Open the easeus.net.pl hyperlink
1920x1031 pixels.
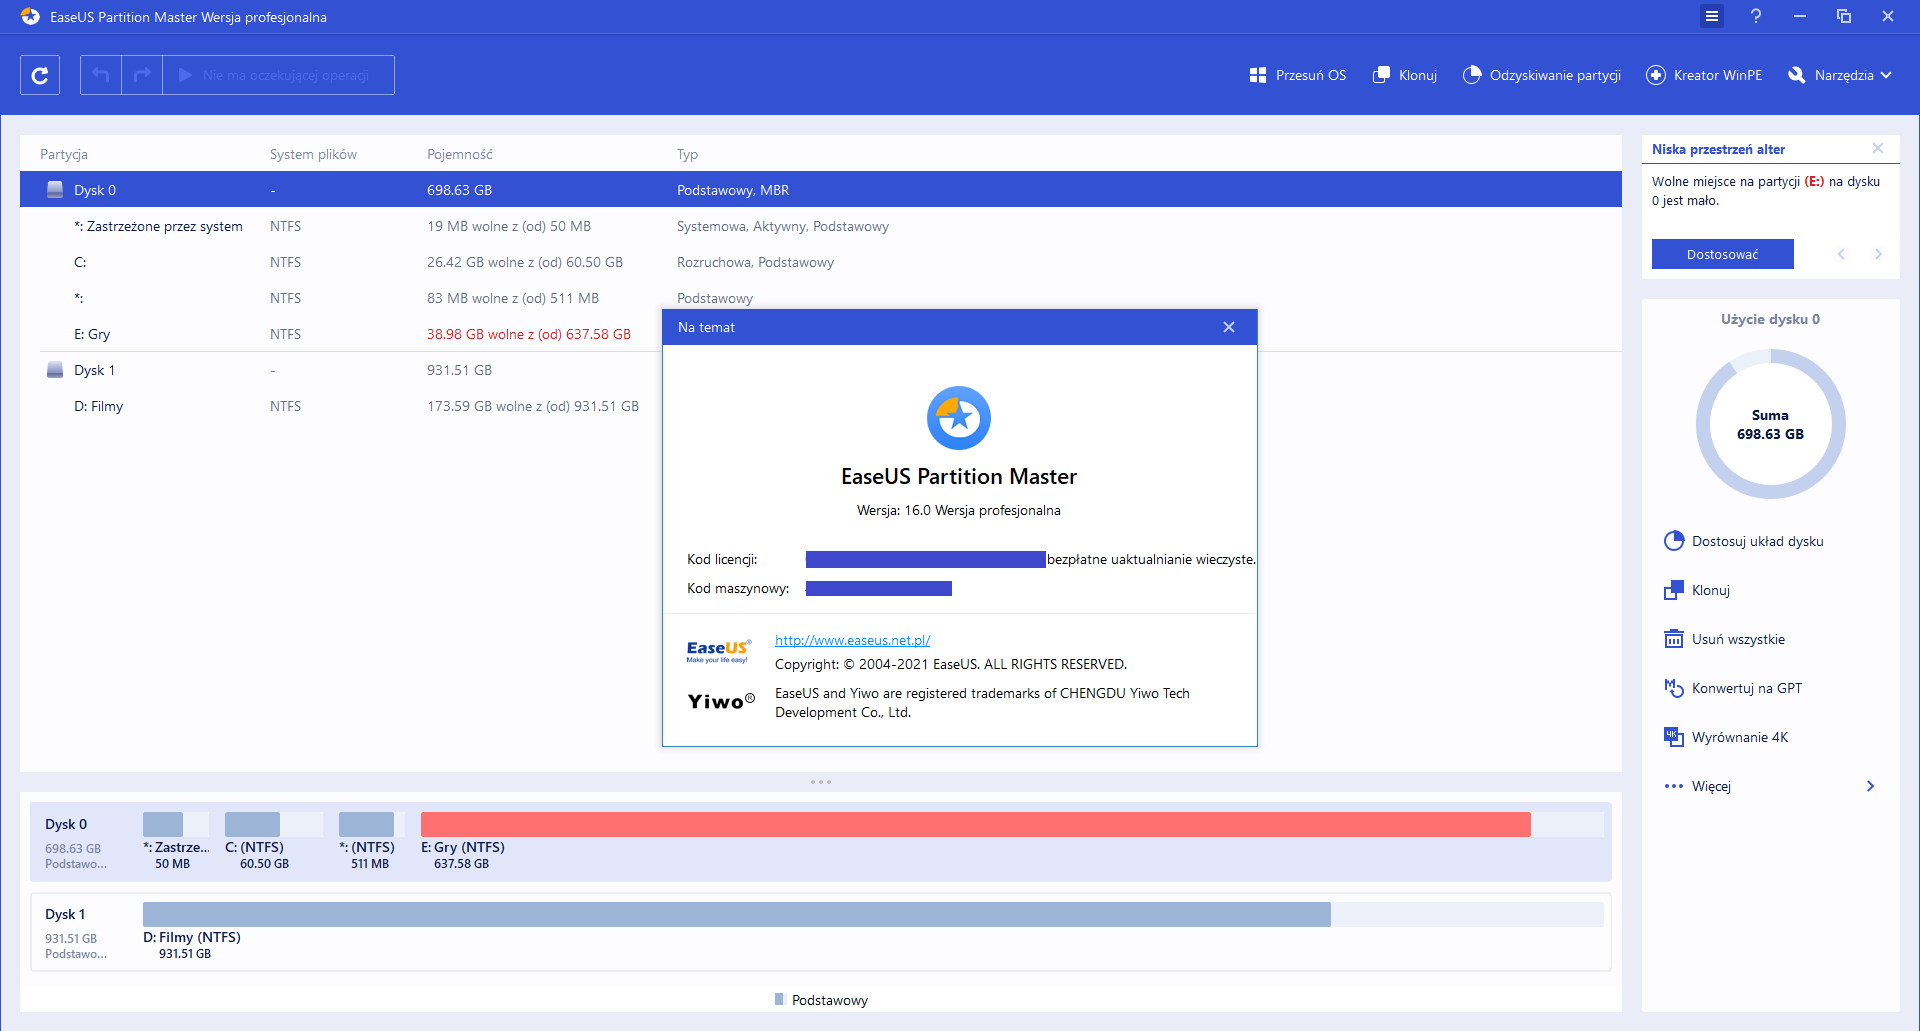click(x=852, y=640)
